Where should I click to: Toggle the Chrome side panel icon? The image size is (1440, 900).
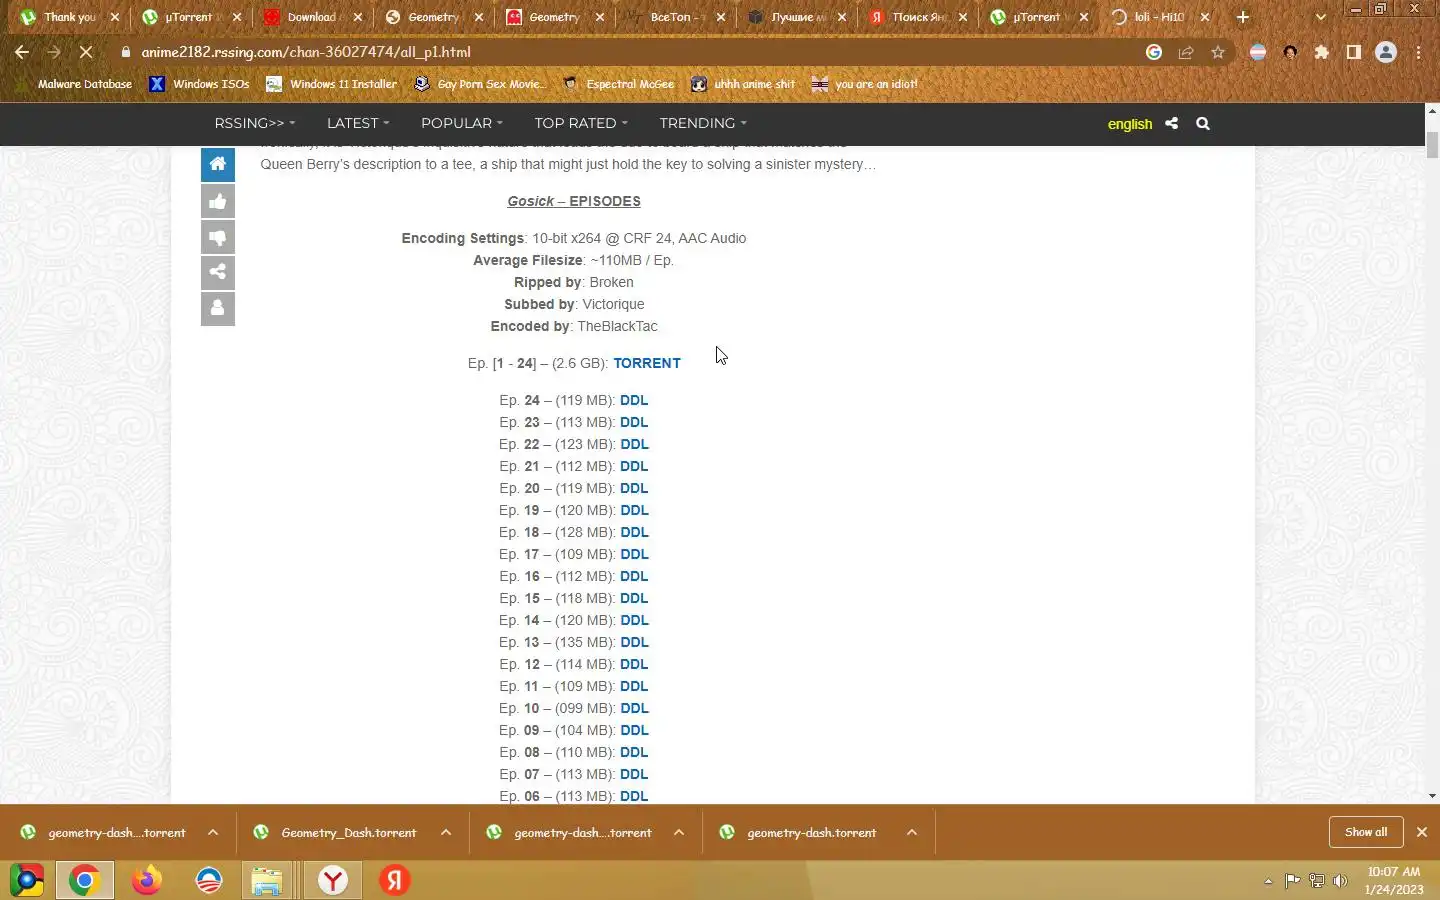coord(1354,52)
